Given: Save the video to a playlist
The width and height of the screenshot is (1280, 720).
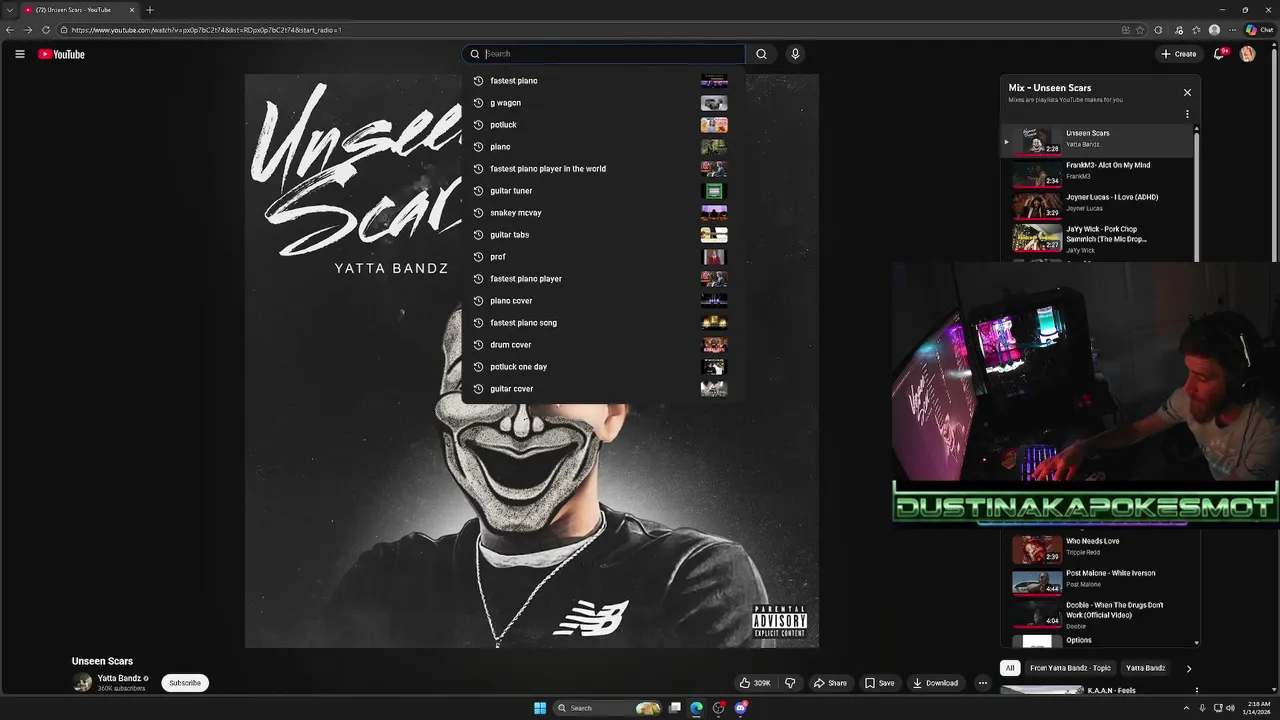Looking at the screenshot, I should [879, 683].
